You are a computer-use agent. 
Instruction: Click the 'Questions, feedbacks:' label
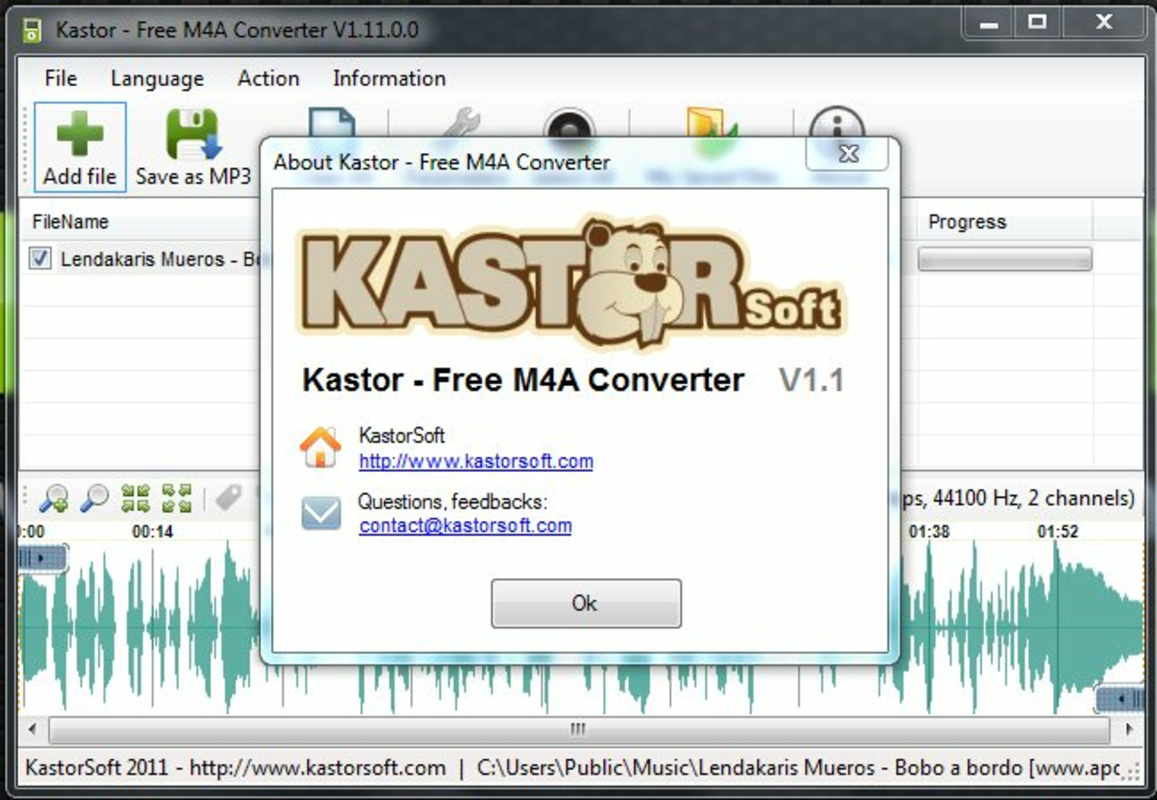[452, 502]
